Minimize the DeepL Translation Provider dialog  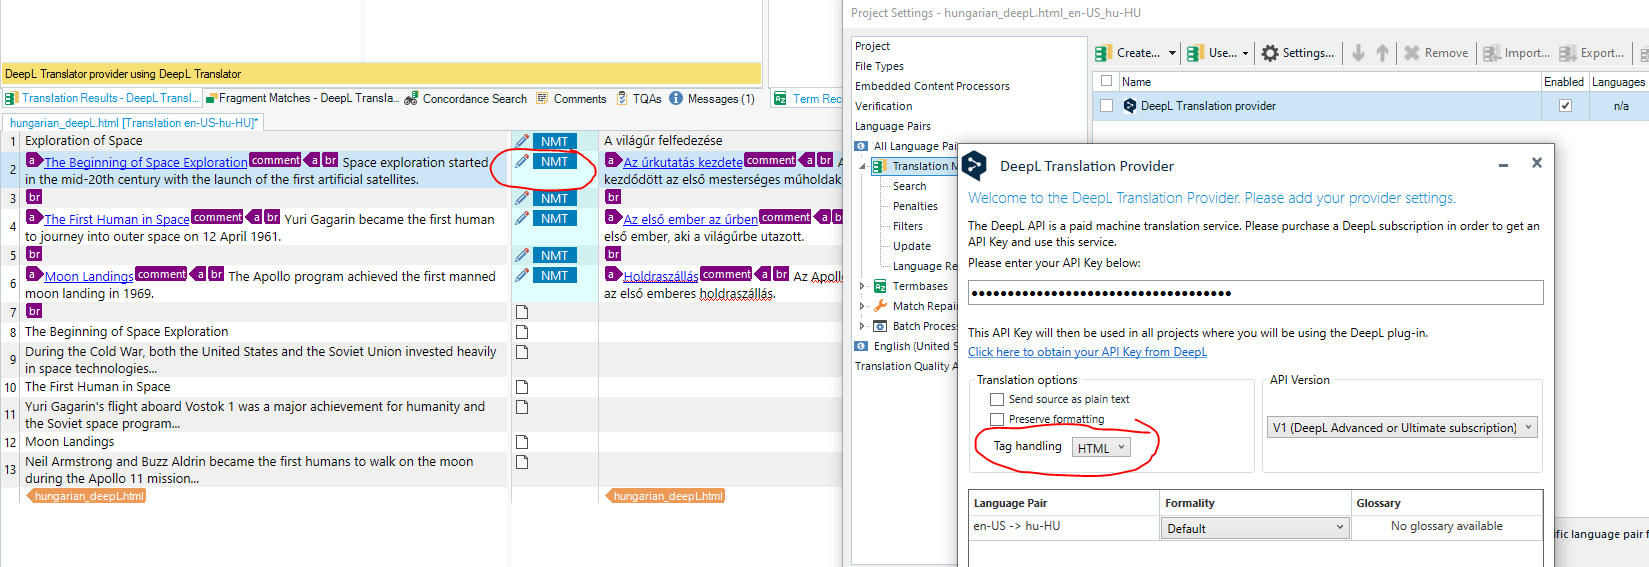(x=1503, y=165)
